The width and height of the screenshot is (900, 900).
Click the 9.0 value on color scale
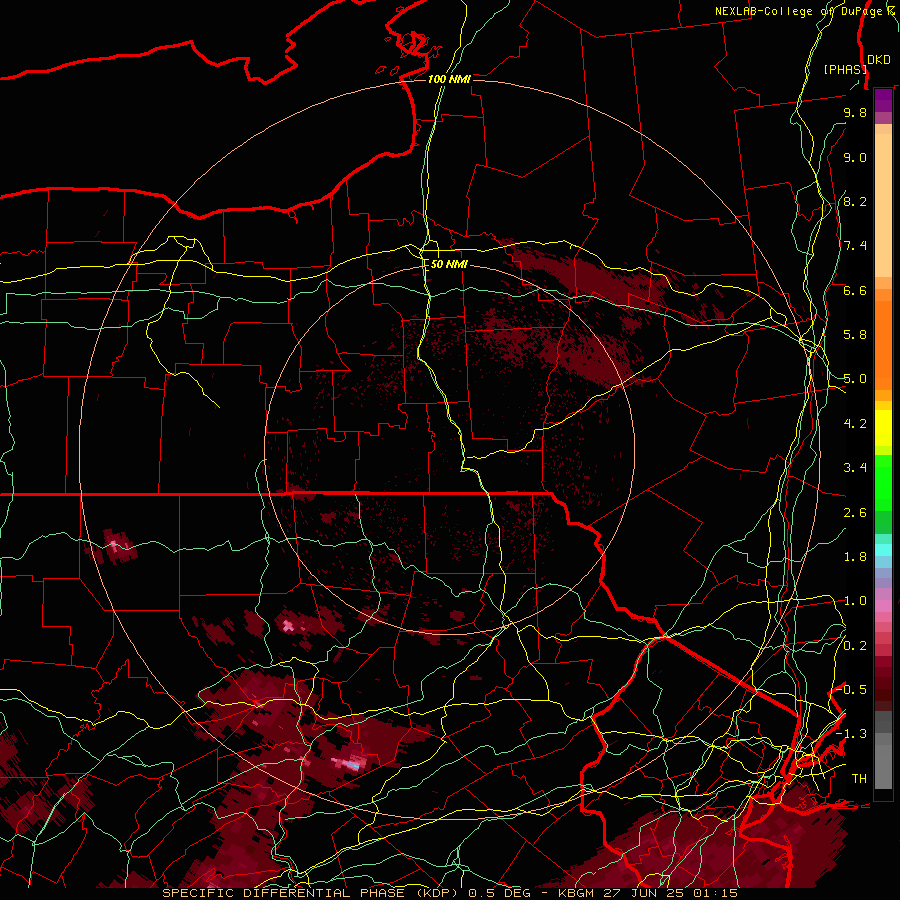(x=855, y=157)
